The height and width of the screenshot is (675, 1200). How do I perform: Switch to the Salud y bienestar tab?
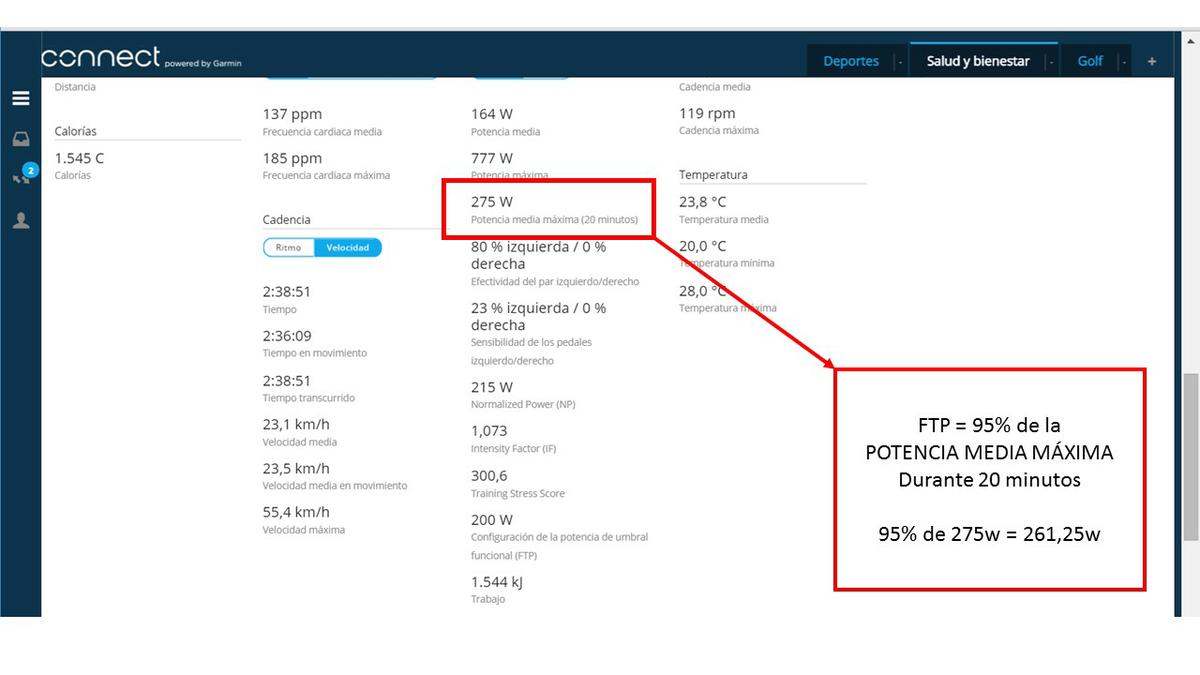click(977, 61)
